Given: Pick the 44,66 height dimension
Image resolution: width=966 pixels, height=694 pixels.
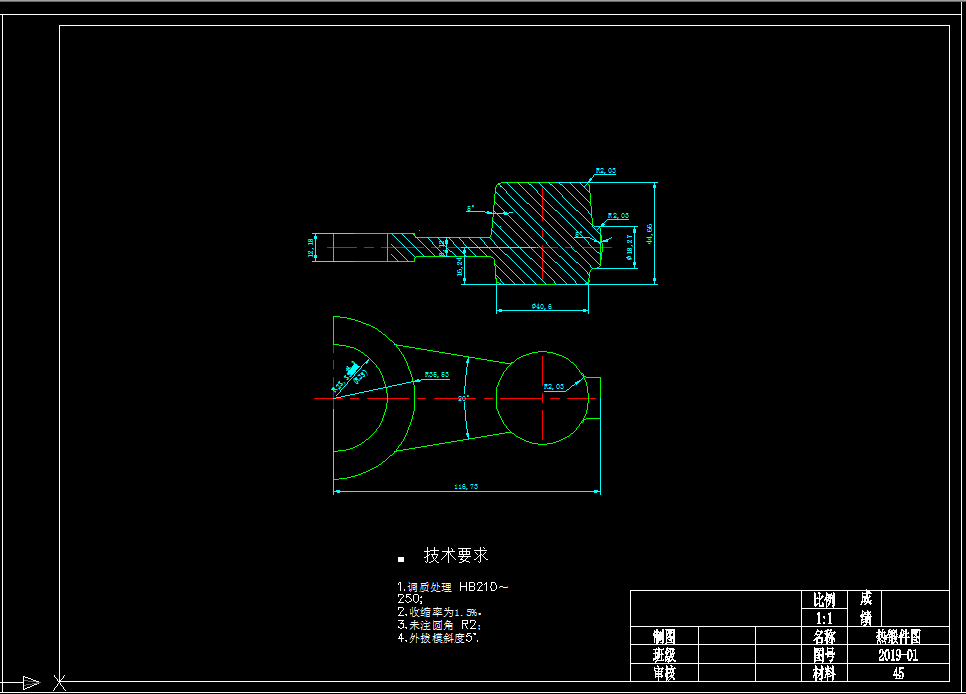Looking at the screenshot, I should (649, 234).
